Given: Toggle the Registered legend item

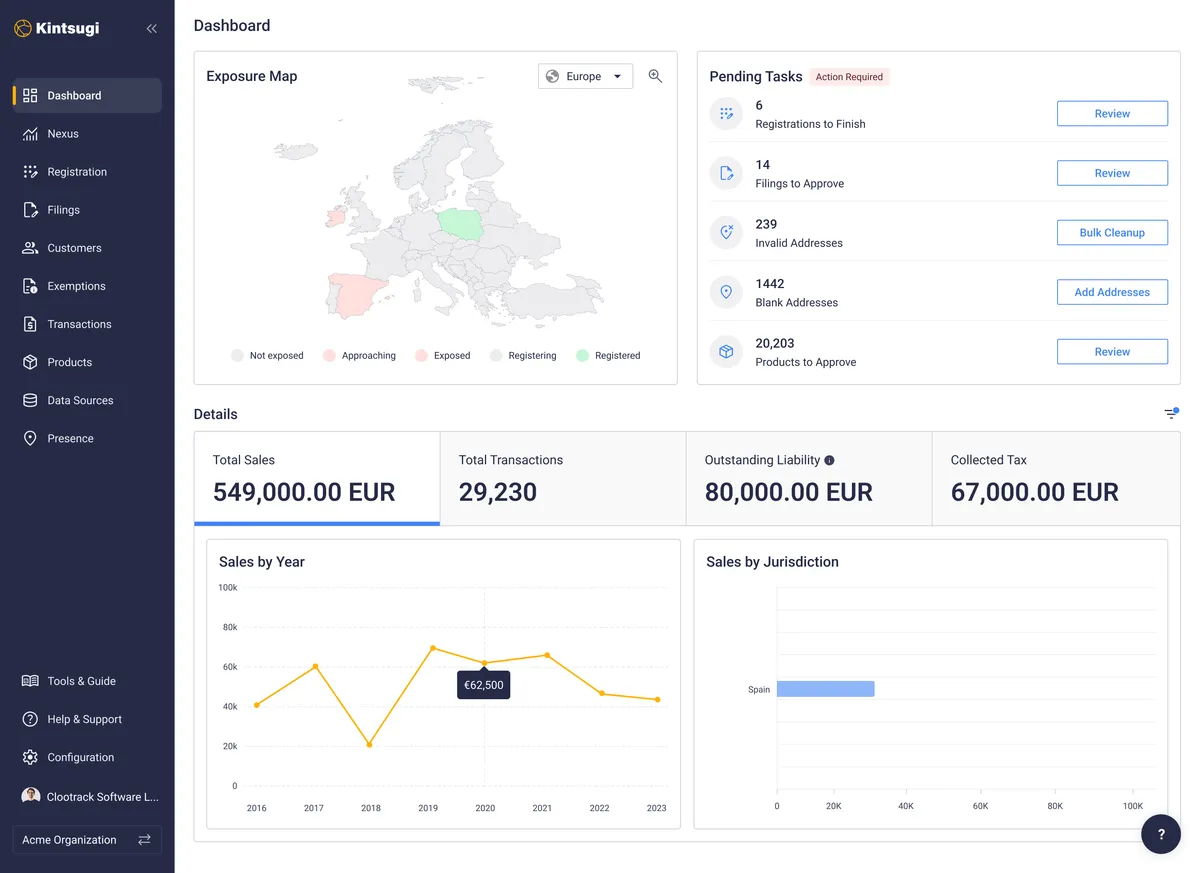Looking at the screenshot, I should click(608, 355).
